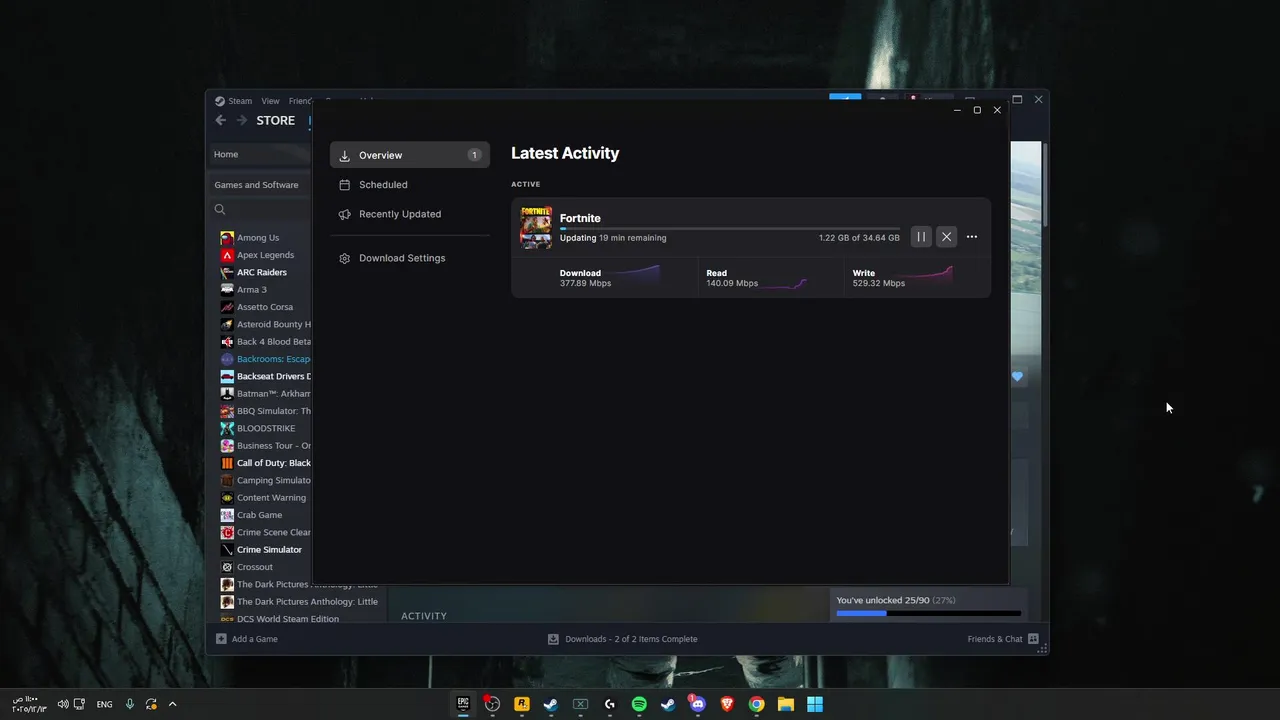This screenshot has height=720, width=1280.
Task: Click the Call of Duty: Black Ops icon
Action: [x=227, y=463]
